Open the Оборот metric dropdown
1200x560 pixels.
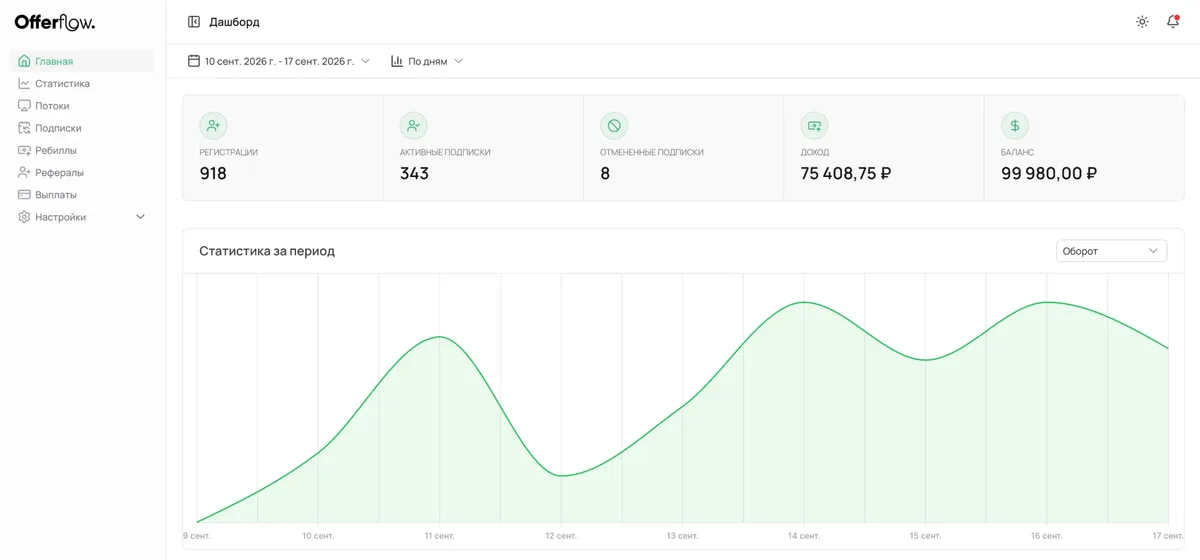pos(1111,251)
